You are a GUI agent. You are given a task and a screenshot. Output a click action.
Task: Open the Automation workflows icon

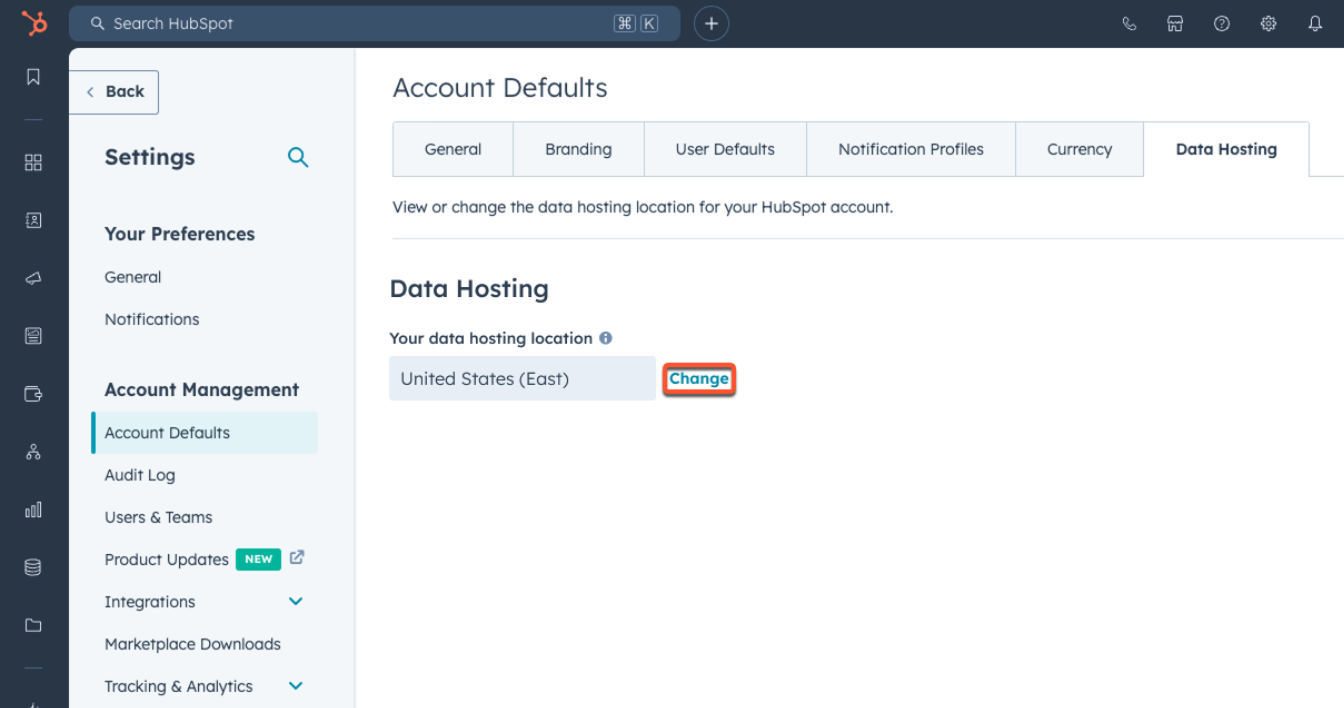pos(33,452)
